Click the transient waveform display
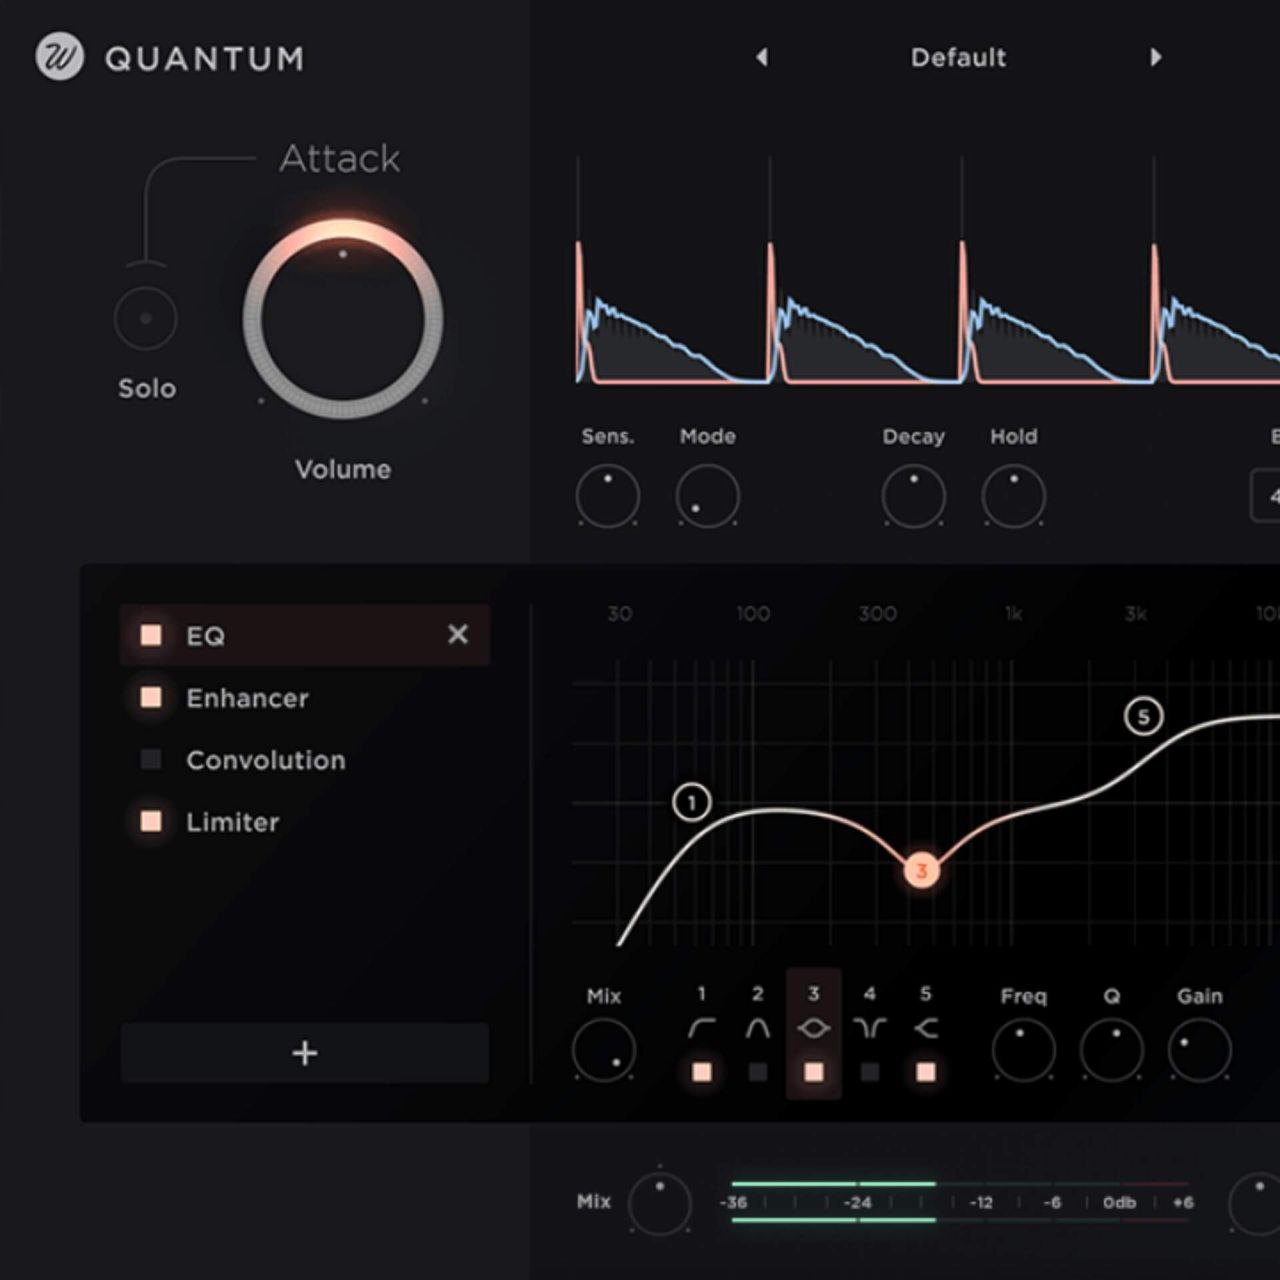This screenshot has height=1280, width=1280. tap(927, 270)
